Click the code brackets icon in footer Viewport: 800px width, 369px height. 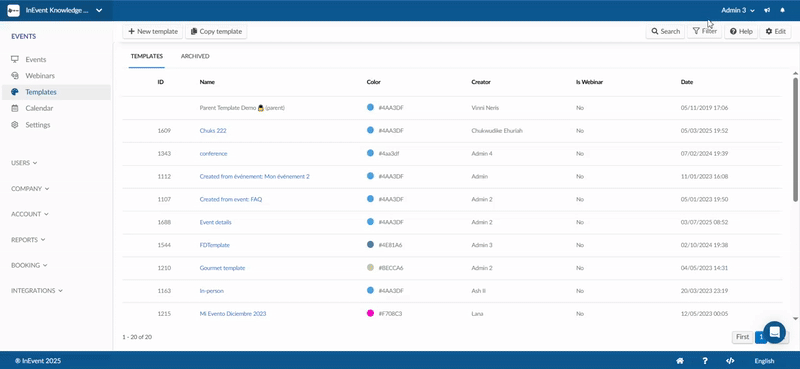pyautogui.click(x=730, y=361)
